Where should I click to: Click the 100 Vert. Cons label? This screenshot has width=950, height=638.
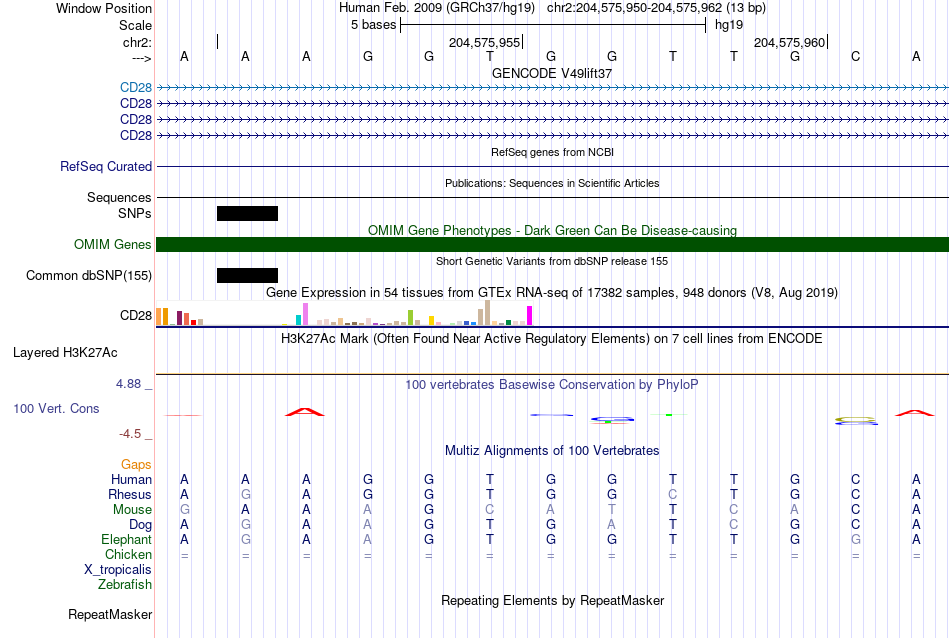(56, 408)
